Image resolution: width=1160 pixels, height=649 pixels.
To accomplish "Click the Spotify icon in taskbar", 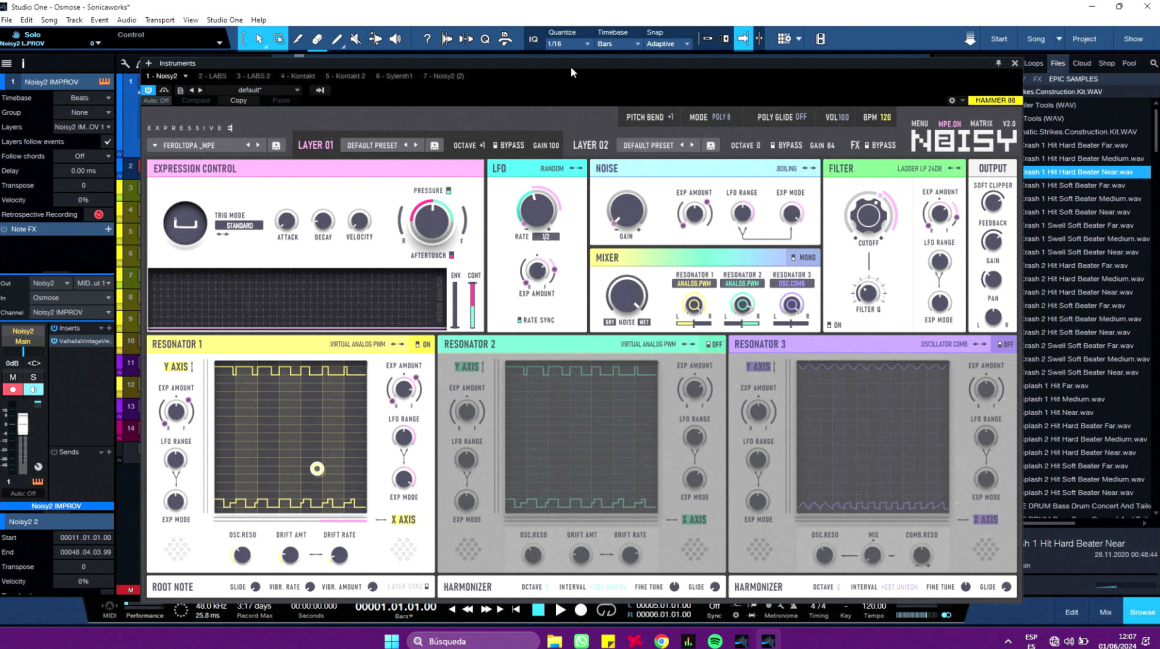I will coord(715,641).
